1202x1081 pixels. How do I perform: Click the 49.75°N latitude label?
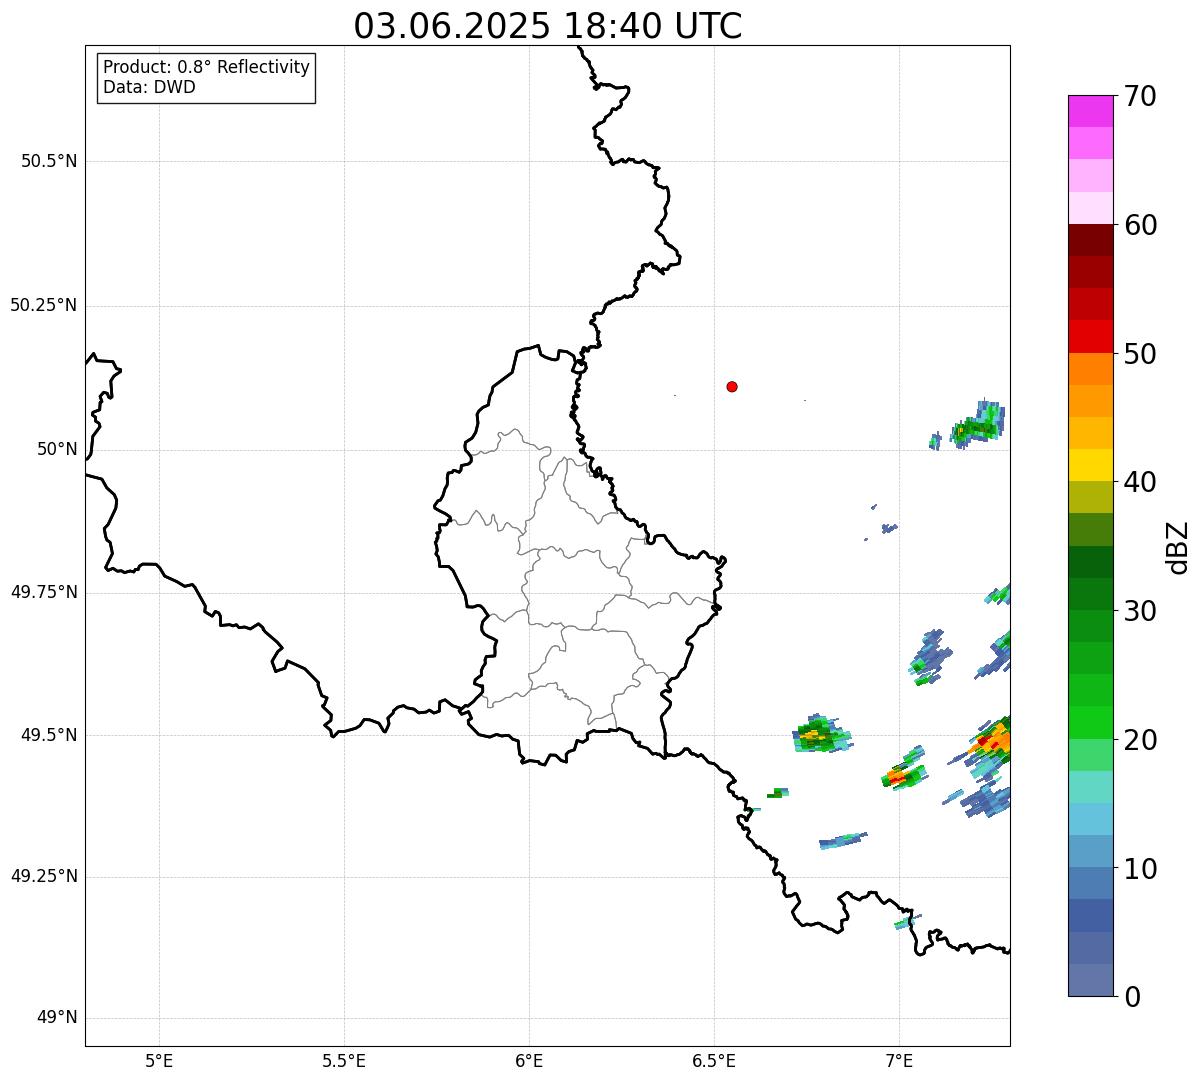pos(44,592)
